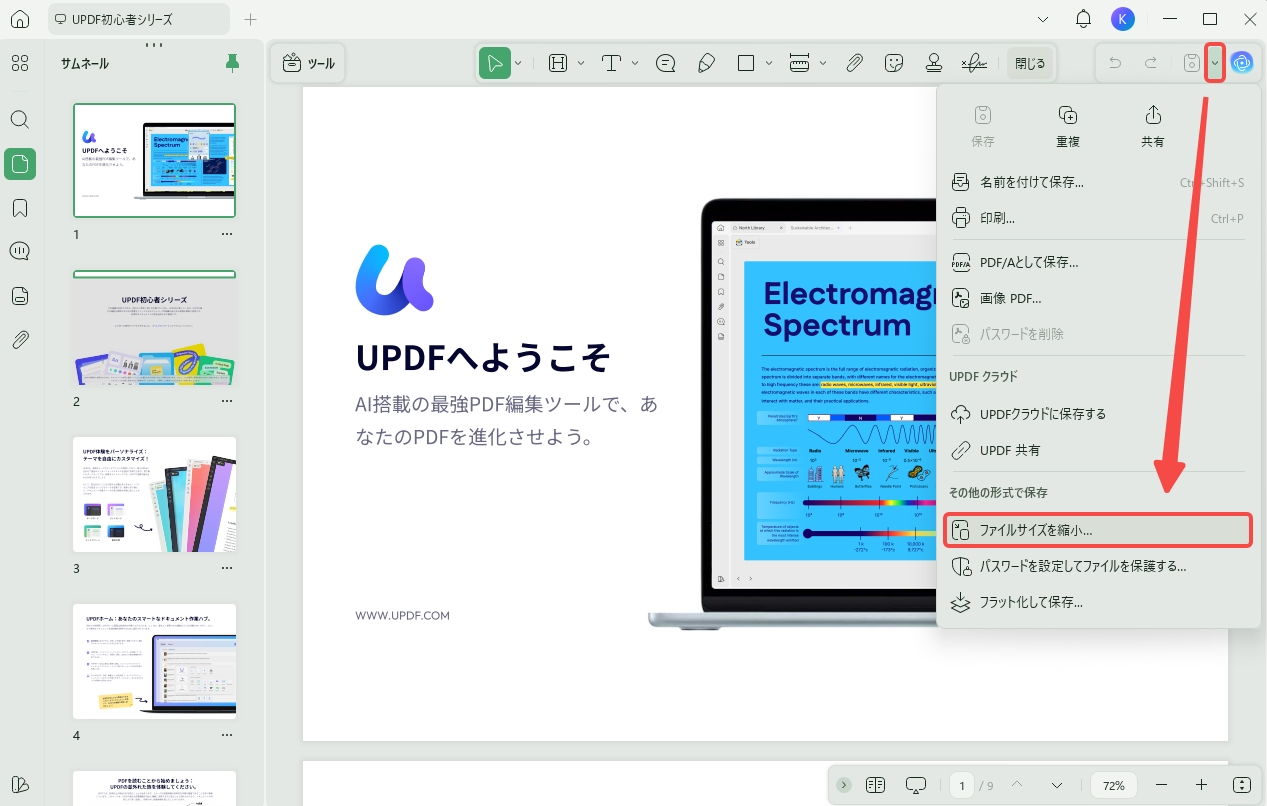Select UPDFクラウドに保存する menu entry
Image resolution: width=1267 pixels, height=806 pixels.
pyautogui.click(x=1098, y=414)
